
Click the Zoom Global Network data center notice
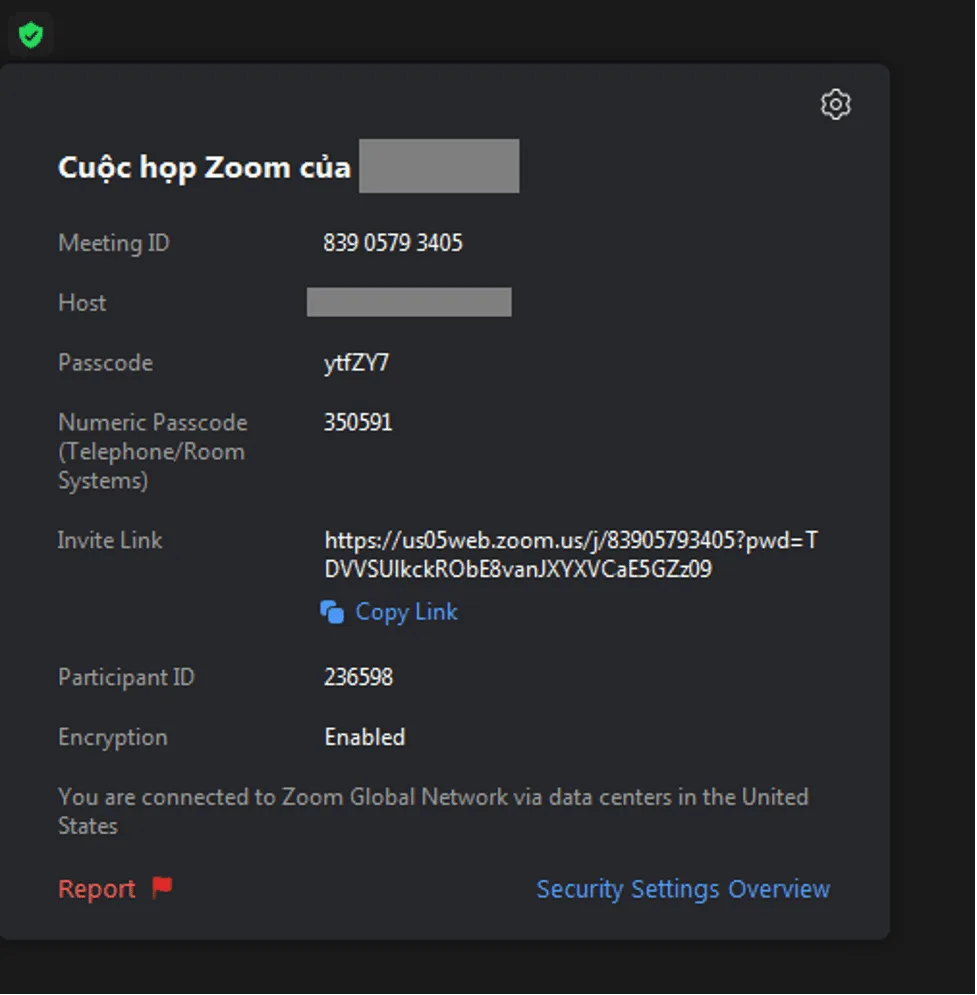[x=433, y=811]
